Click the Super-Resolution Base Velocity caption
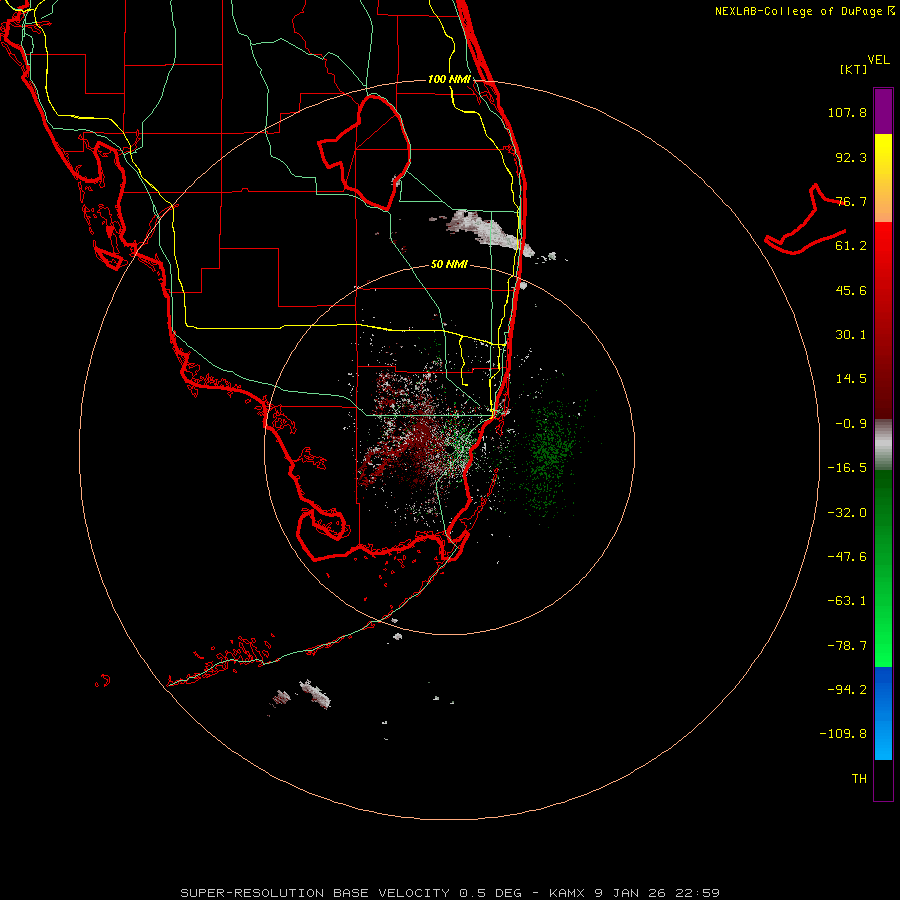Image resolution: width=900 pixels, height=900 pixels. click(450, 893)
